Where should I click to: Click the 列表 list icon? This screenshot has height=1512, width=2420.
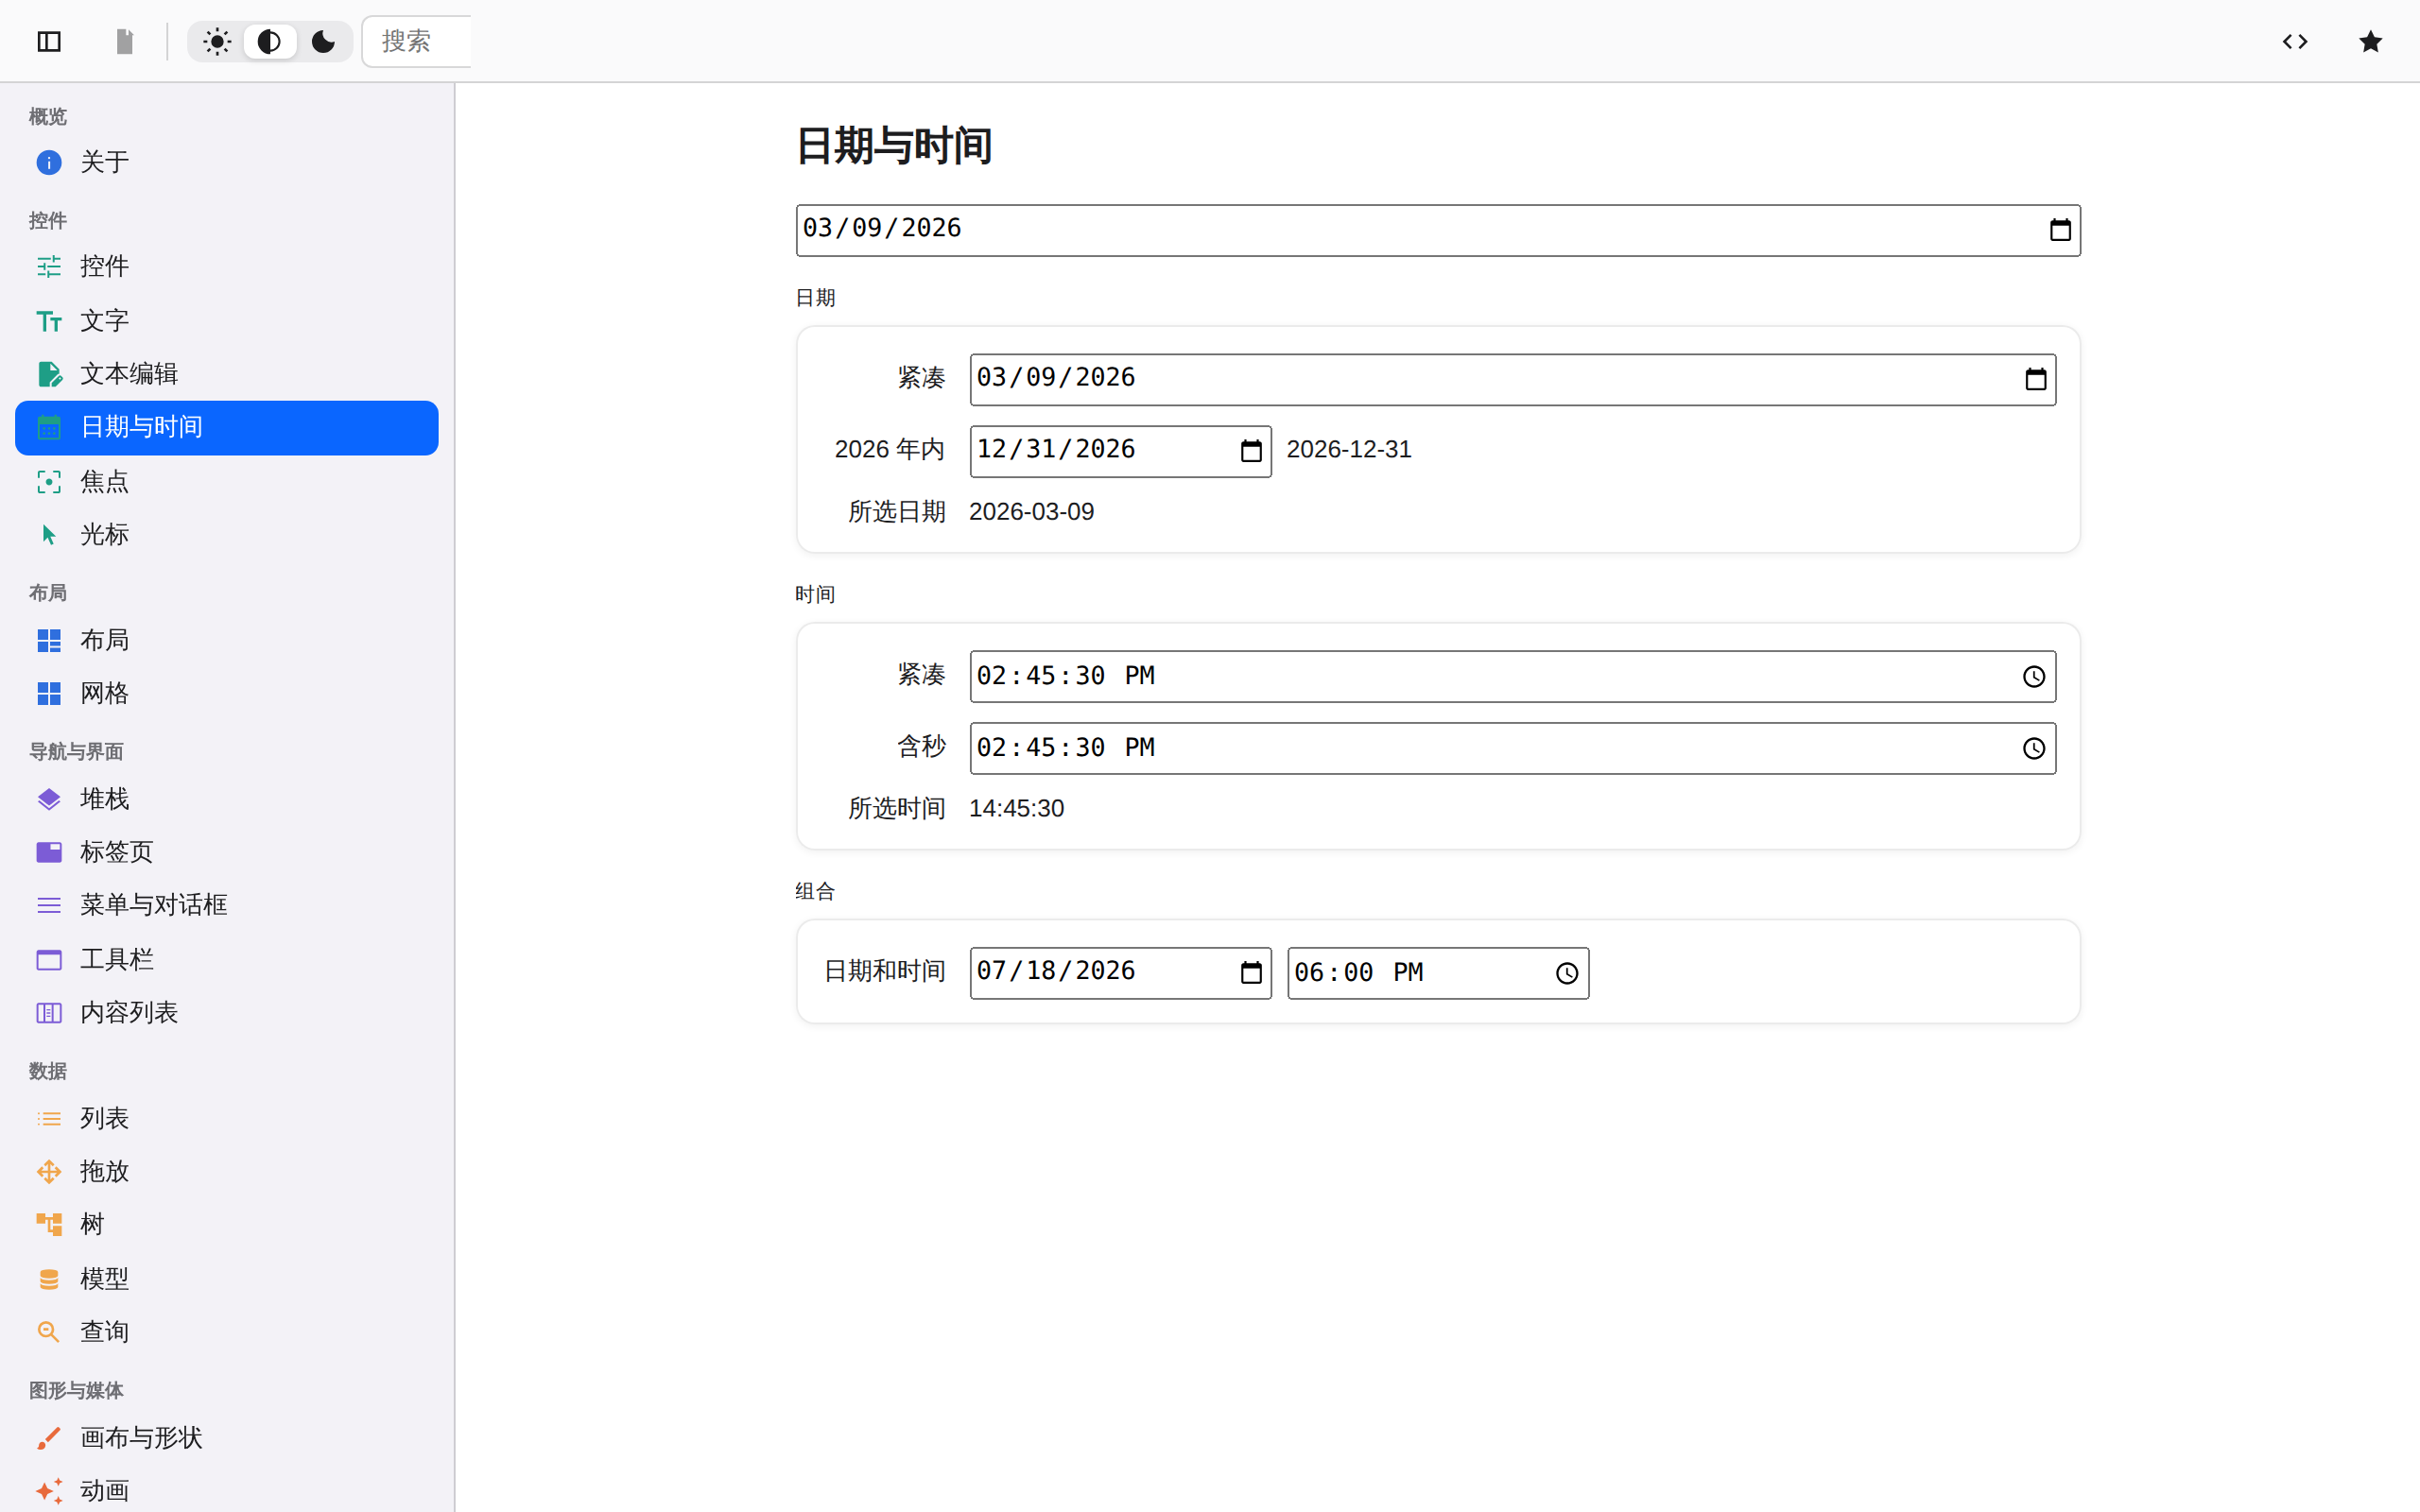point(49,1118)
